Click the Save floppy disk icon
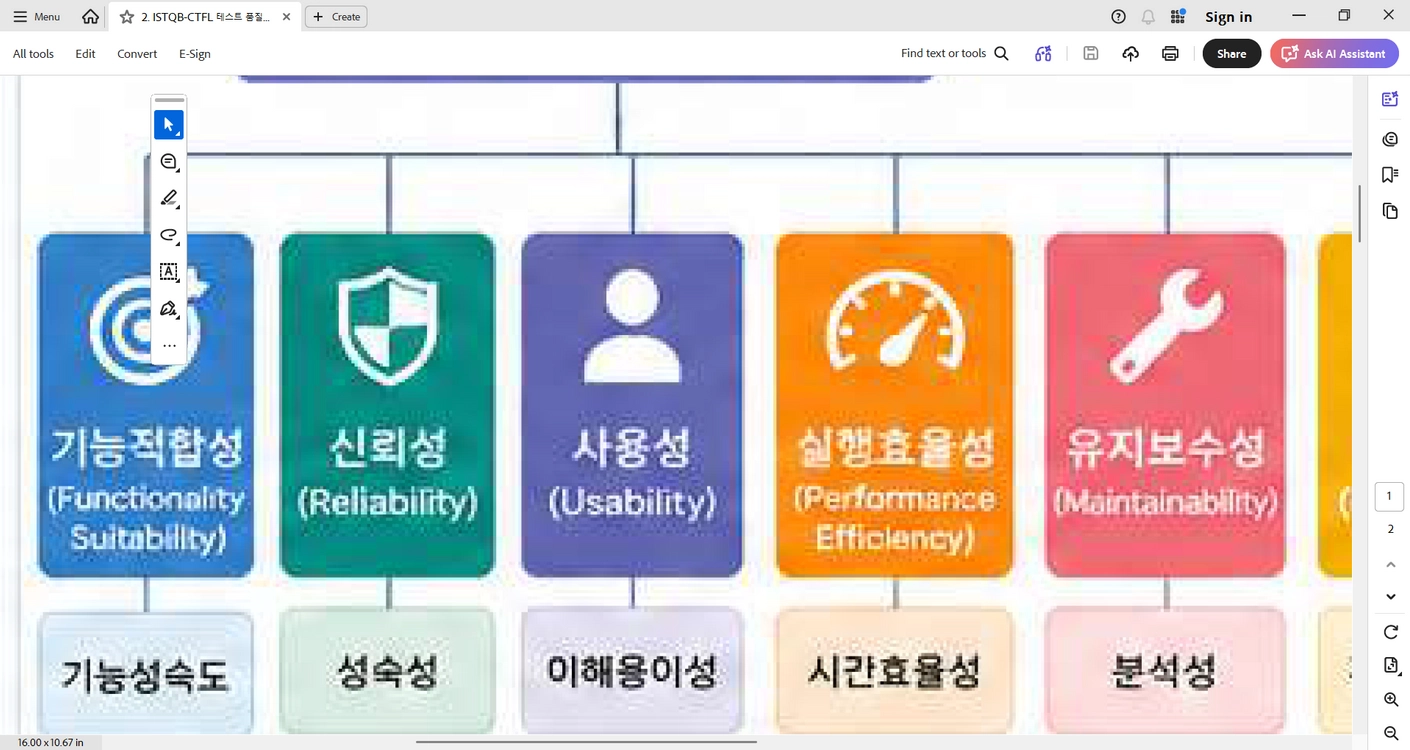1410x750 pixels. coord(1091,54)
